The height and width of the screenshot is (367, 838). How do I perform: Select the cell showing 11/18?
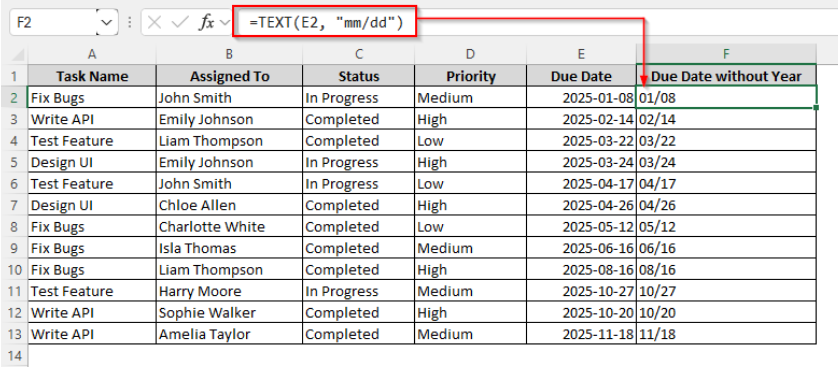tap(726, 334)
